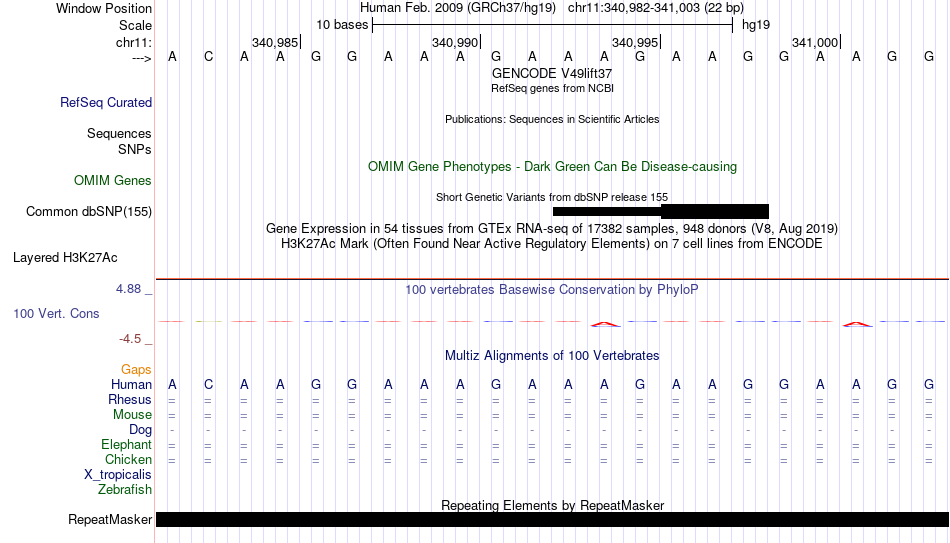Select the X_tropicalis species label
The height and width of the screenshot is (543, 950).
(x=118, y=475)
